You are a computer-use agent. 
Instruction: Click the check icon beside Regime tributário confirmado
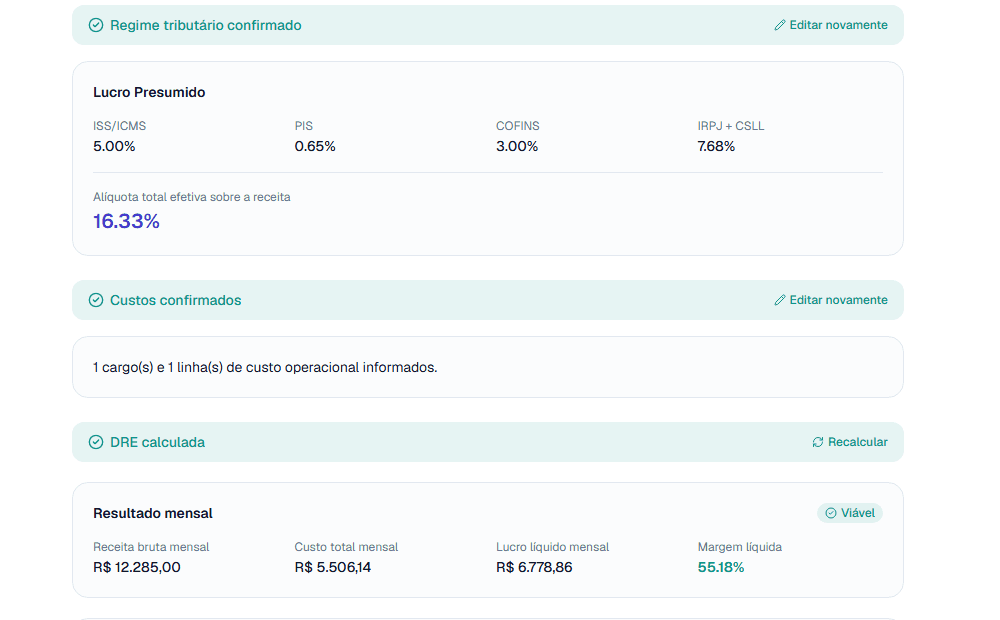click(96, 25)
